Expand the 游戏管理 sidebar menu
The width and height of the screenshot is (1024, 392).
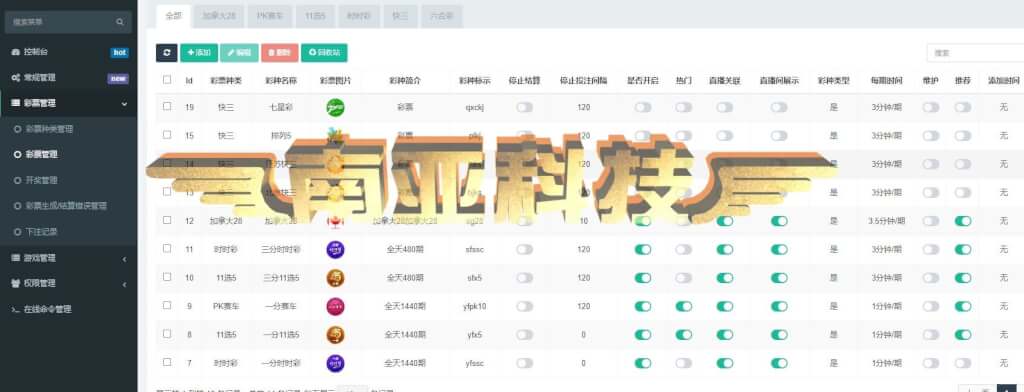pyautogui.click(x=69, y=258)
